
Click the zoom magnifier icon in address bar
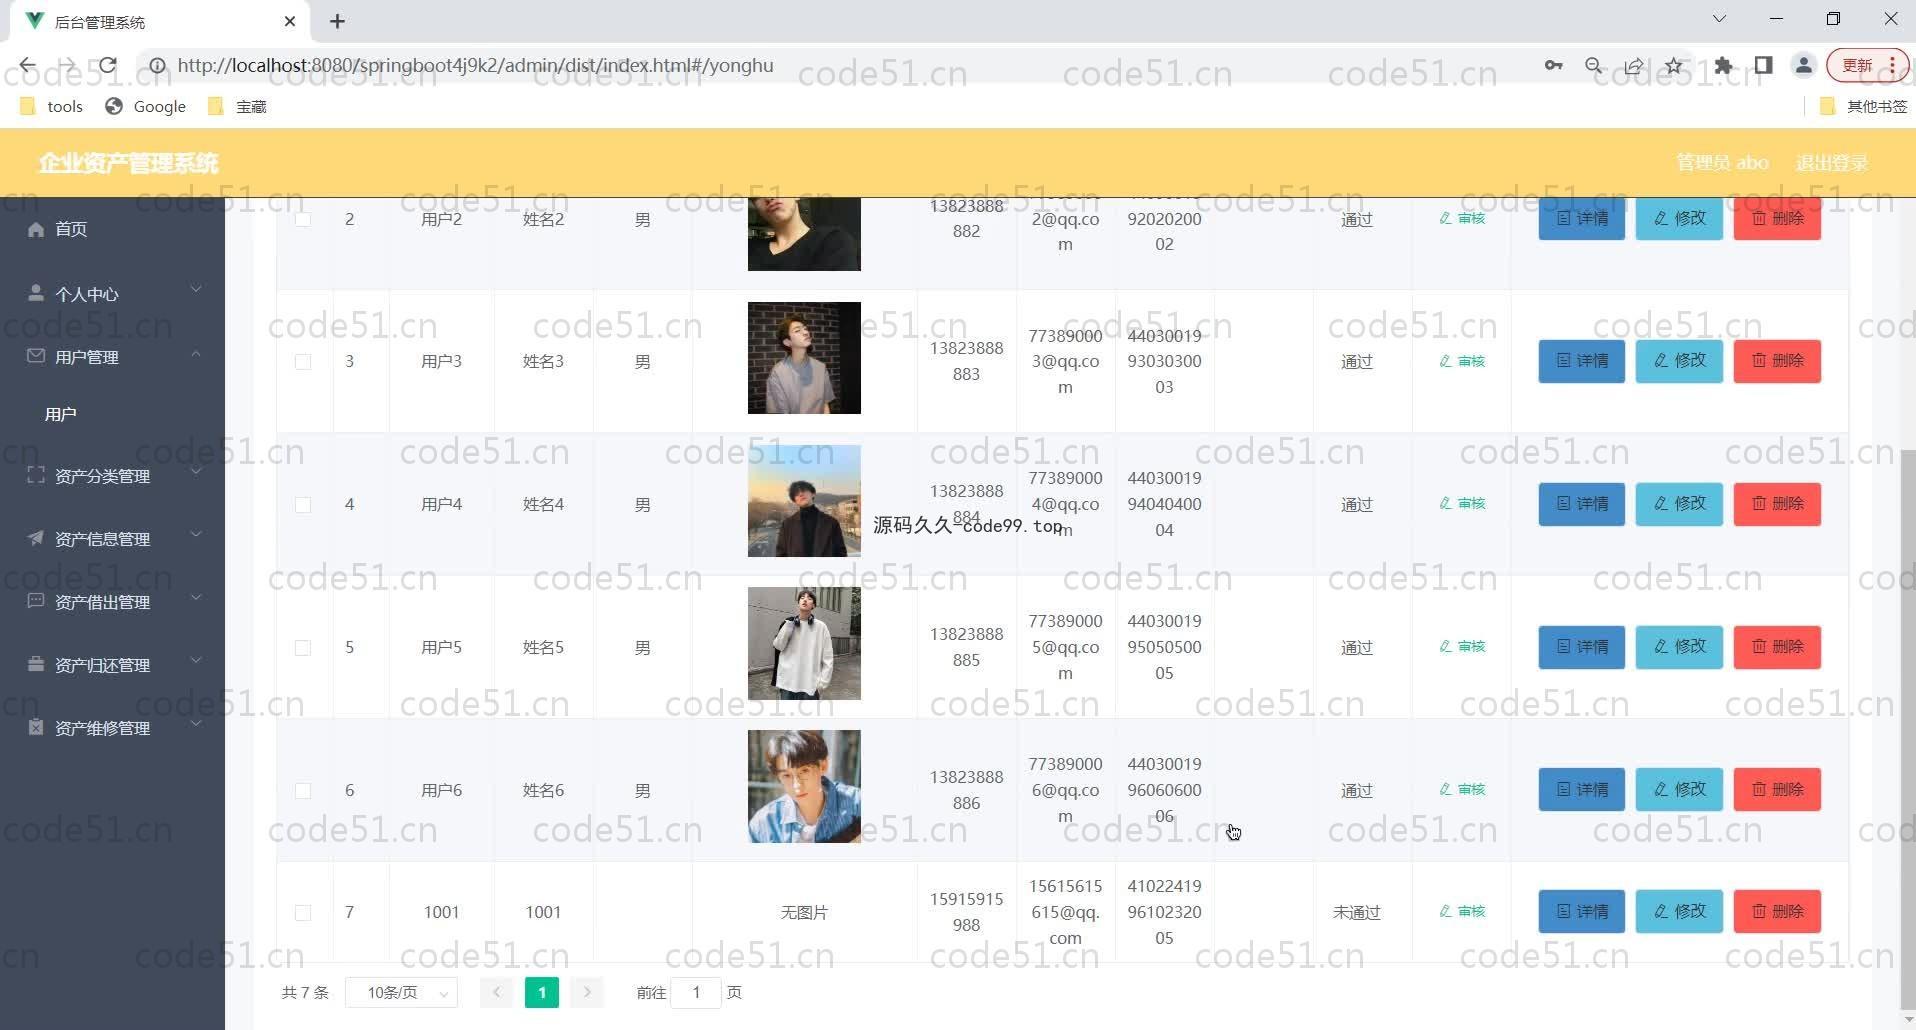(x=1594, y=65)
